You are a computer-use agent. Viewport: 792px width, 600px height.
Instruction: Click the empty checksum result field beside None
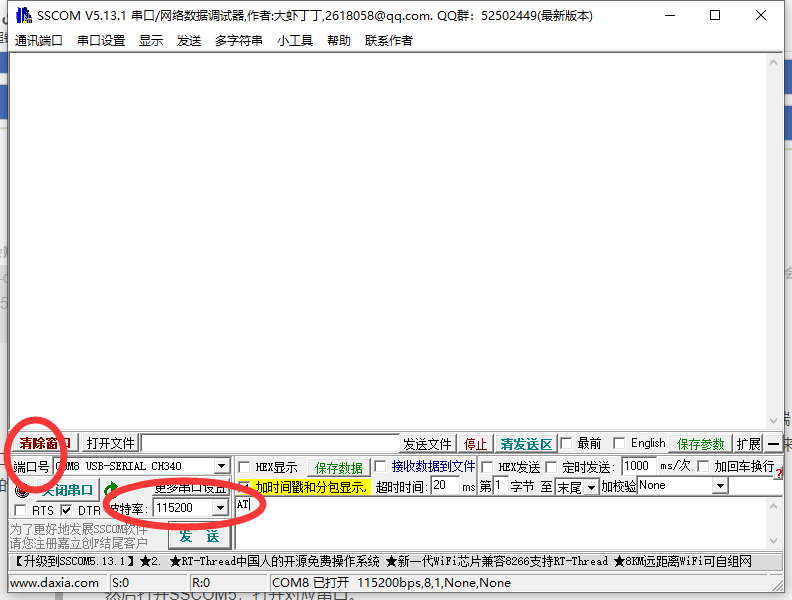coord(754,487)
